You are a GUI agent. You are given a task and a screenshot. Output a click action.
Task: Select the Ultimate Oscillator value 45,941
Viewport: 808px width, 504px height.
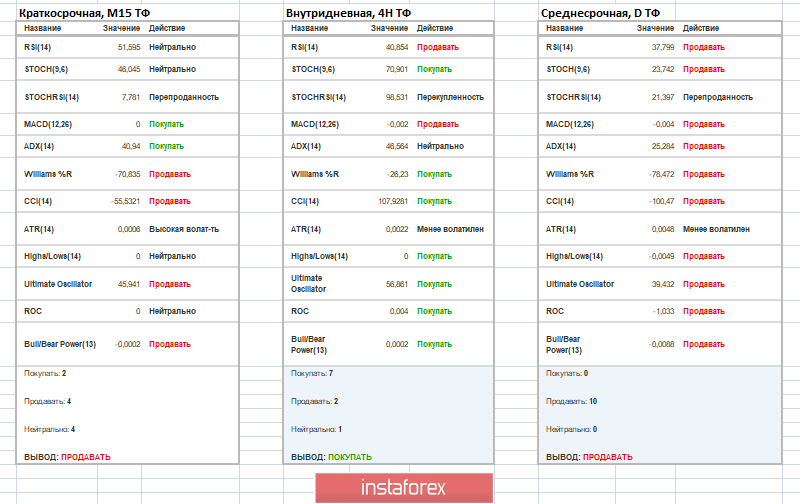pyautogui.click(x=129, y=284)
